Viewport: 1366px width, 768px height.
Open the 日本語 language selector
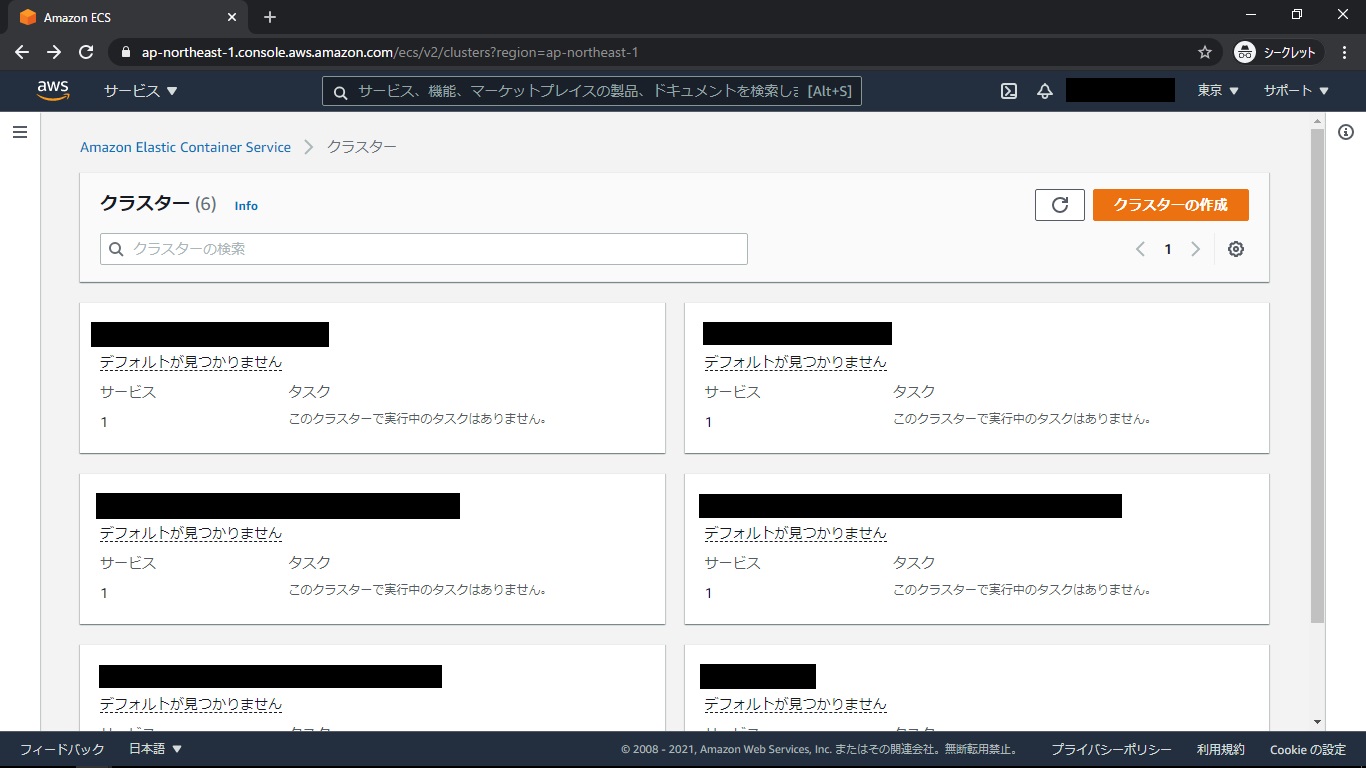[x=155, y=749]
